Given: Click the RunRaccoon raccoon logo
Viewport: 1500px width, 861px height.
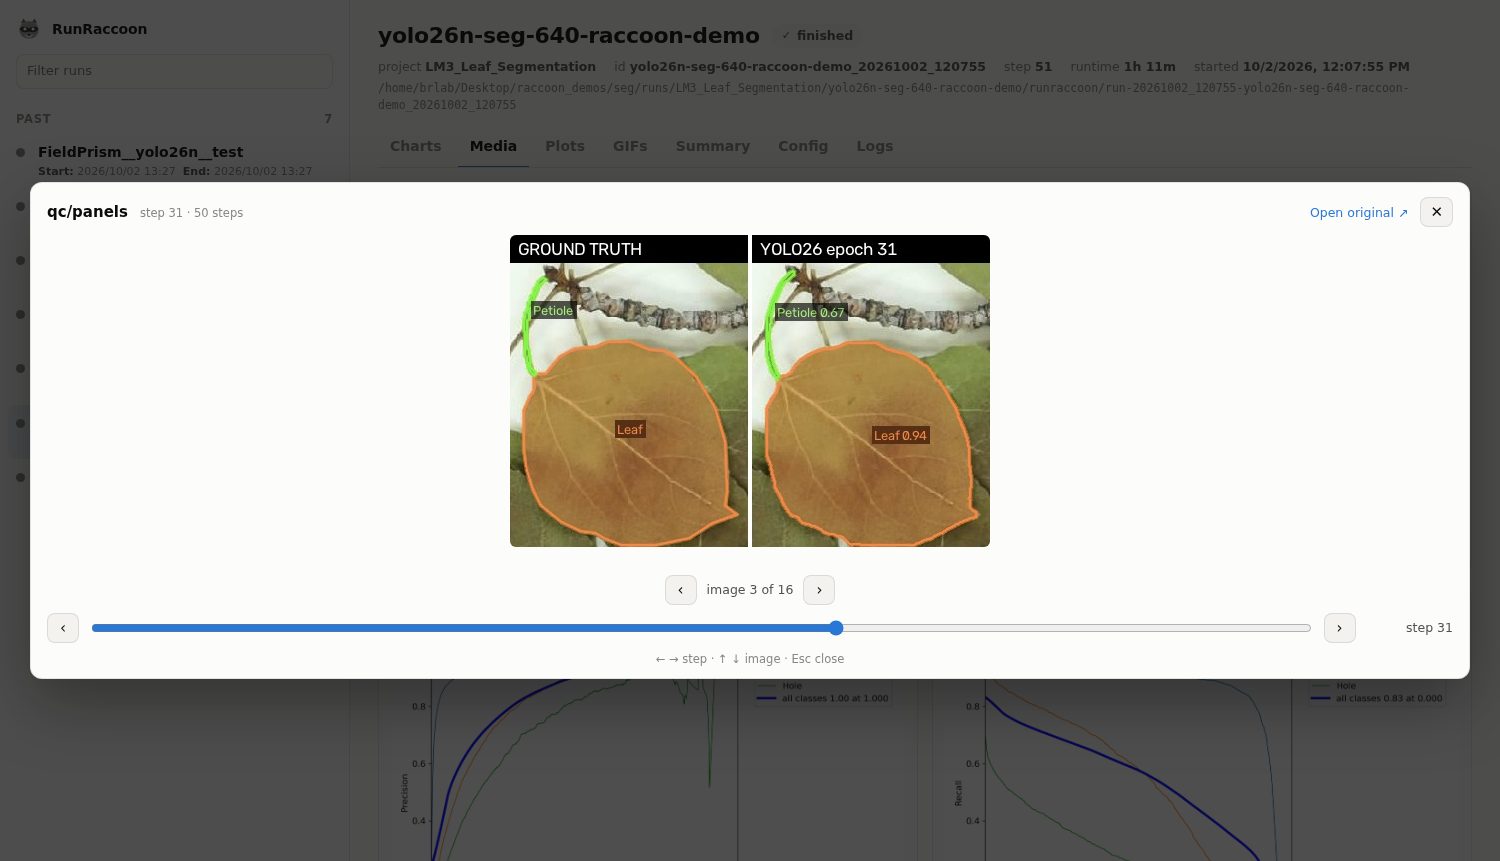Looking at the screenshot, I should point(29,29).
